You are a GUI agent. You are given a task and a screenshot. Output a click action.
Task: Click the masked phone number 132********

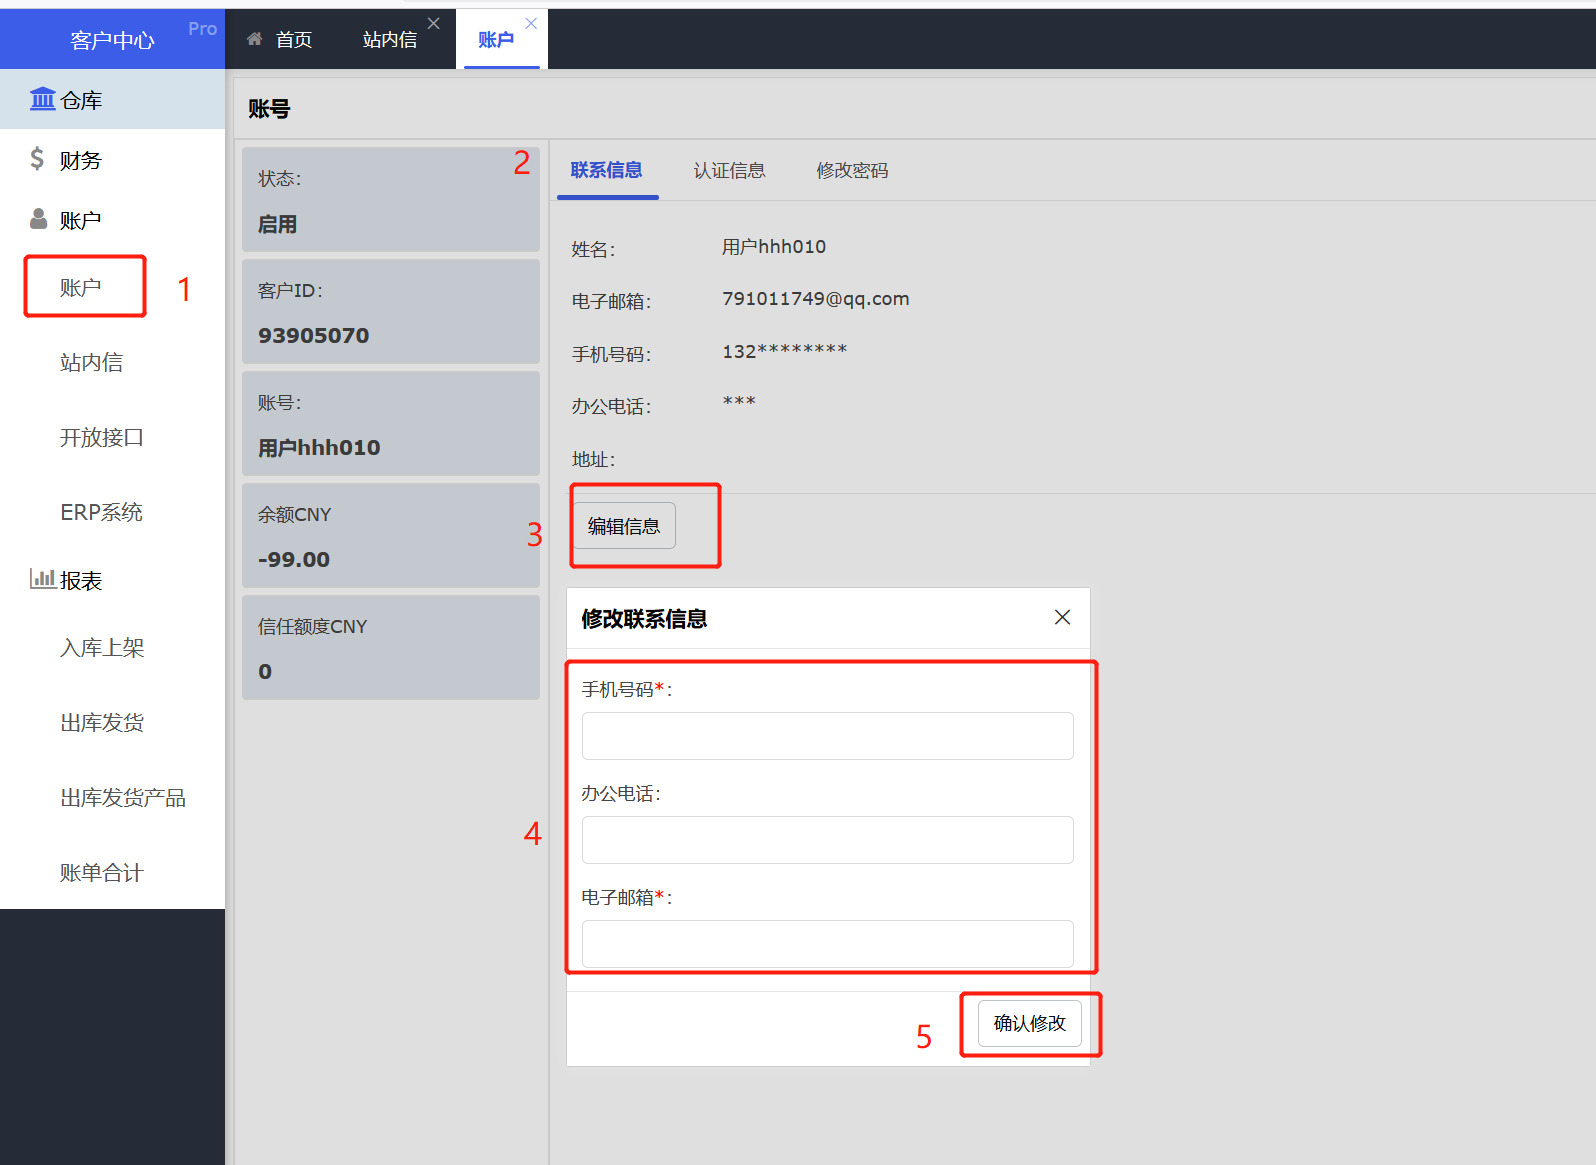point(785,351)
